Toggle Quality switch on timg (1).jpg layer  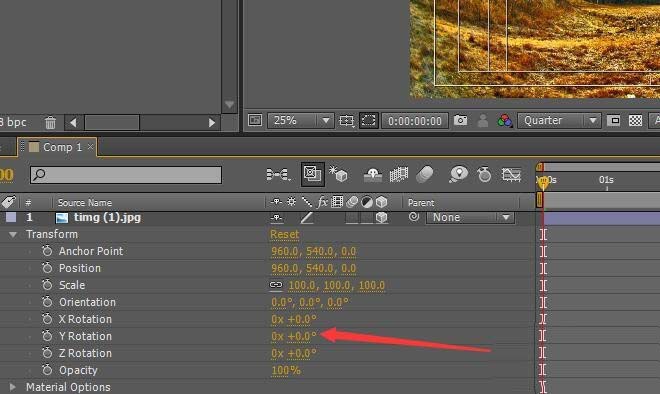(x=306, y=218)
